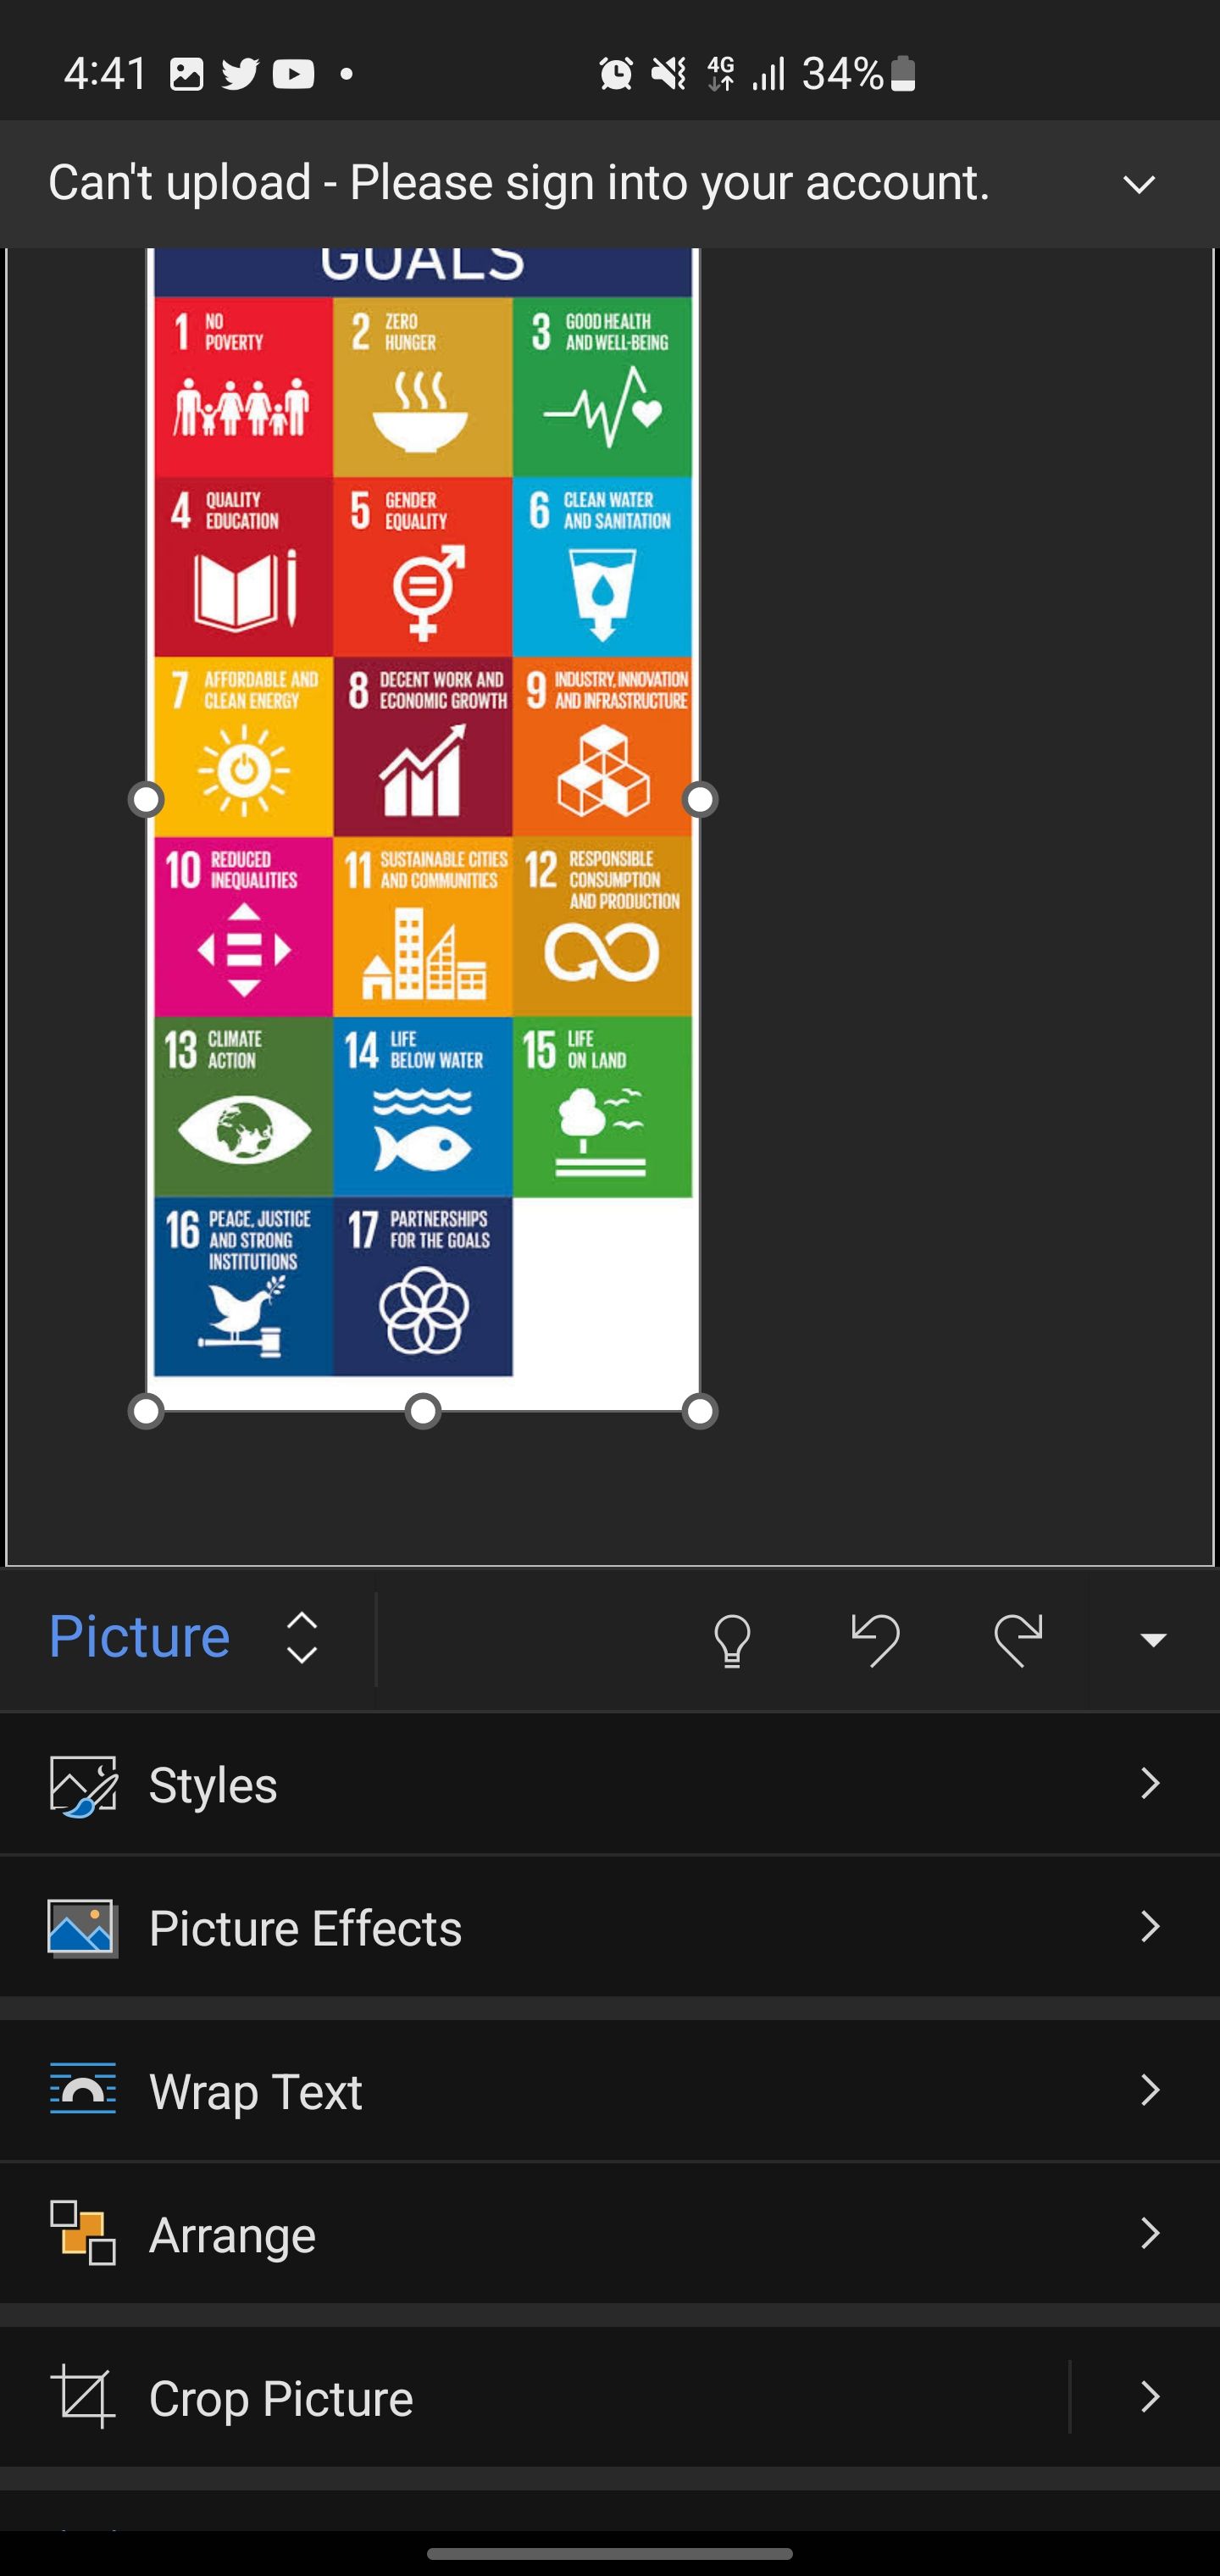Undo the last action
The width and height of the screenshot is (1220, 2576).
click(x=875, y=1640)
